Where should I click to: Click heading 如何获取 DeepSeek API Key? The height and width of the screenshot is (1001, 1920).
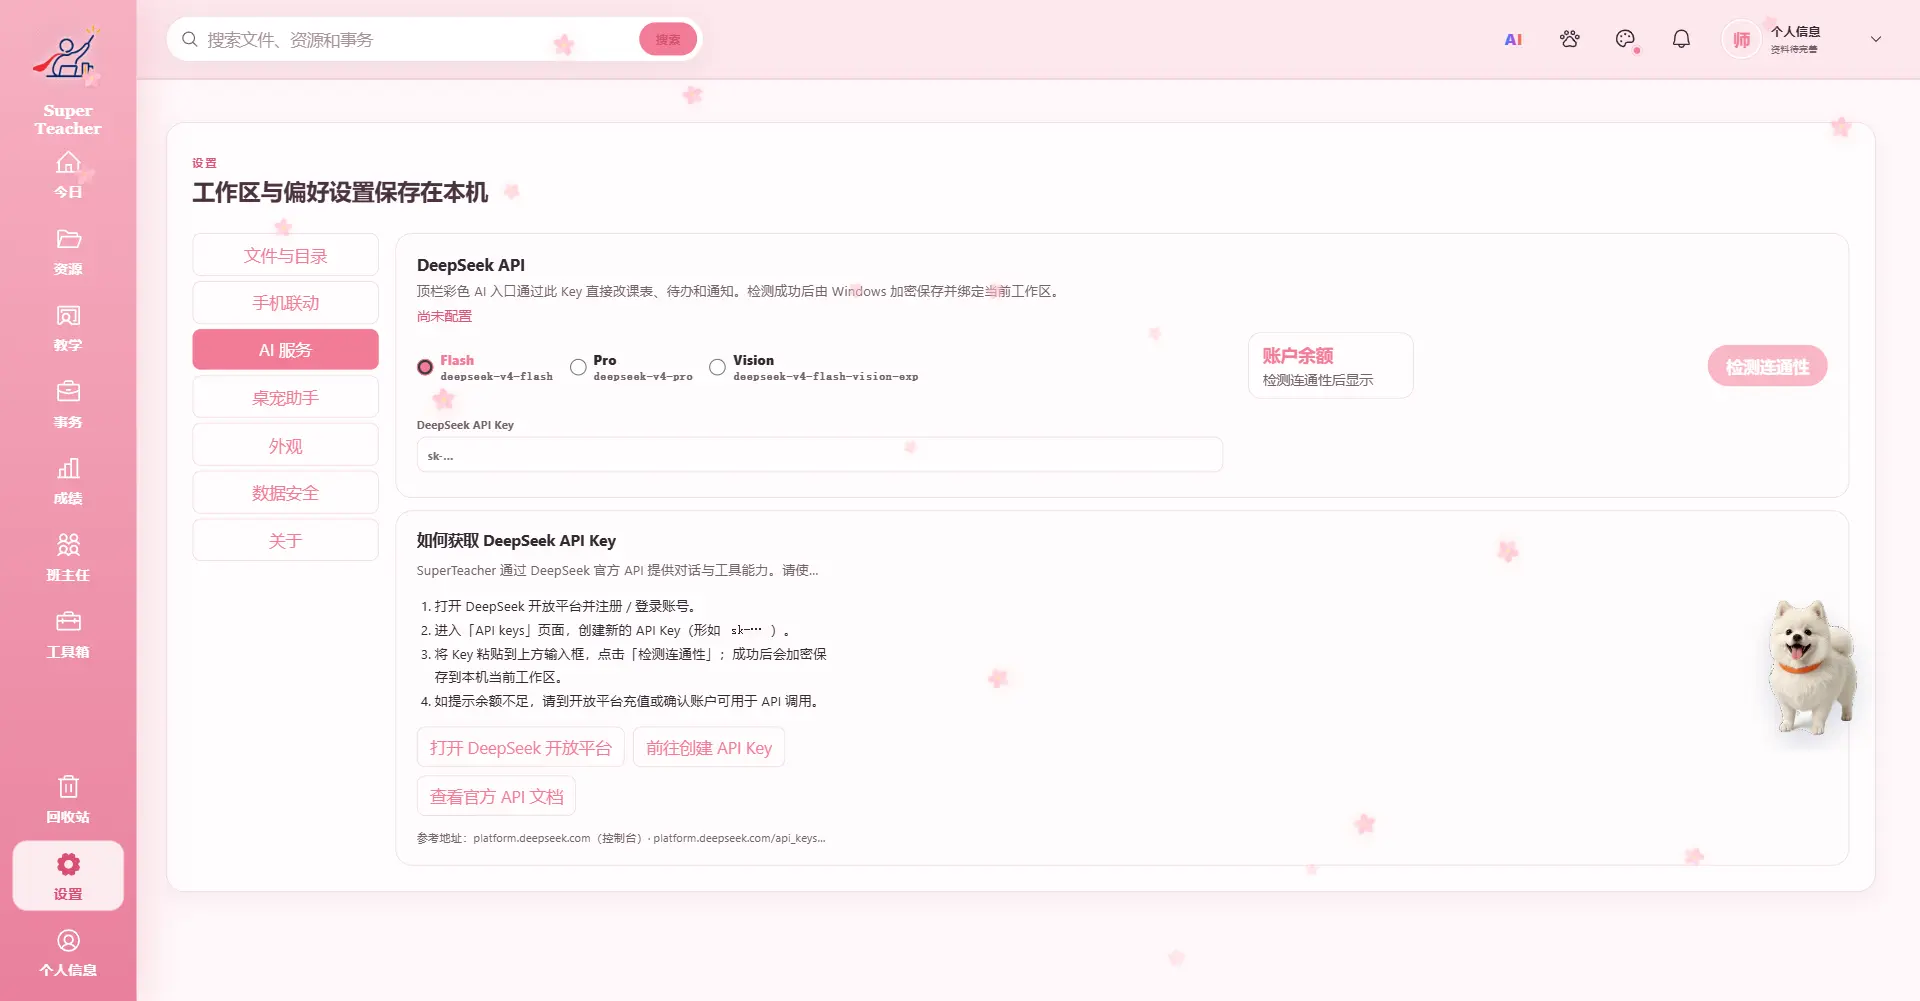coord(516,540)
